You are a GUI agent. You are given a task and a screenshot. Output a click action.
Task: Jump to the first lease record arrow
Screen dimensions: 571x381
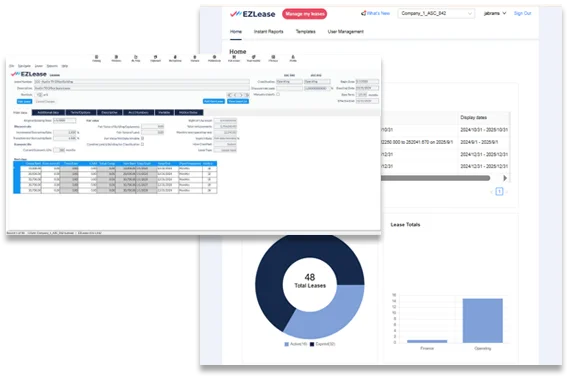pyautogui.click(x=230, y=95)
